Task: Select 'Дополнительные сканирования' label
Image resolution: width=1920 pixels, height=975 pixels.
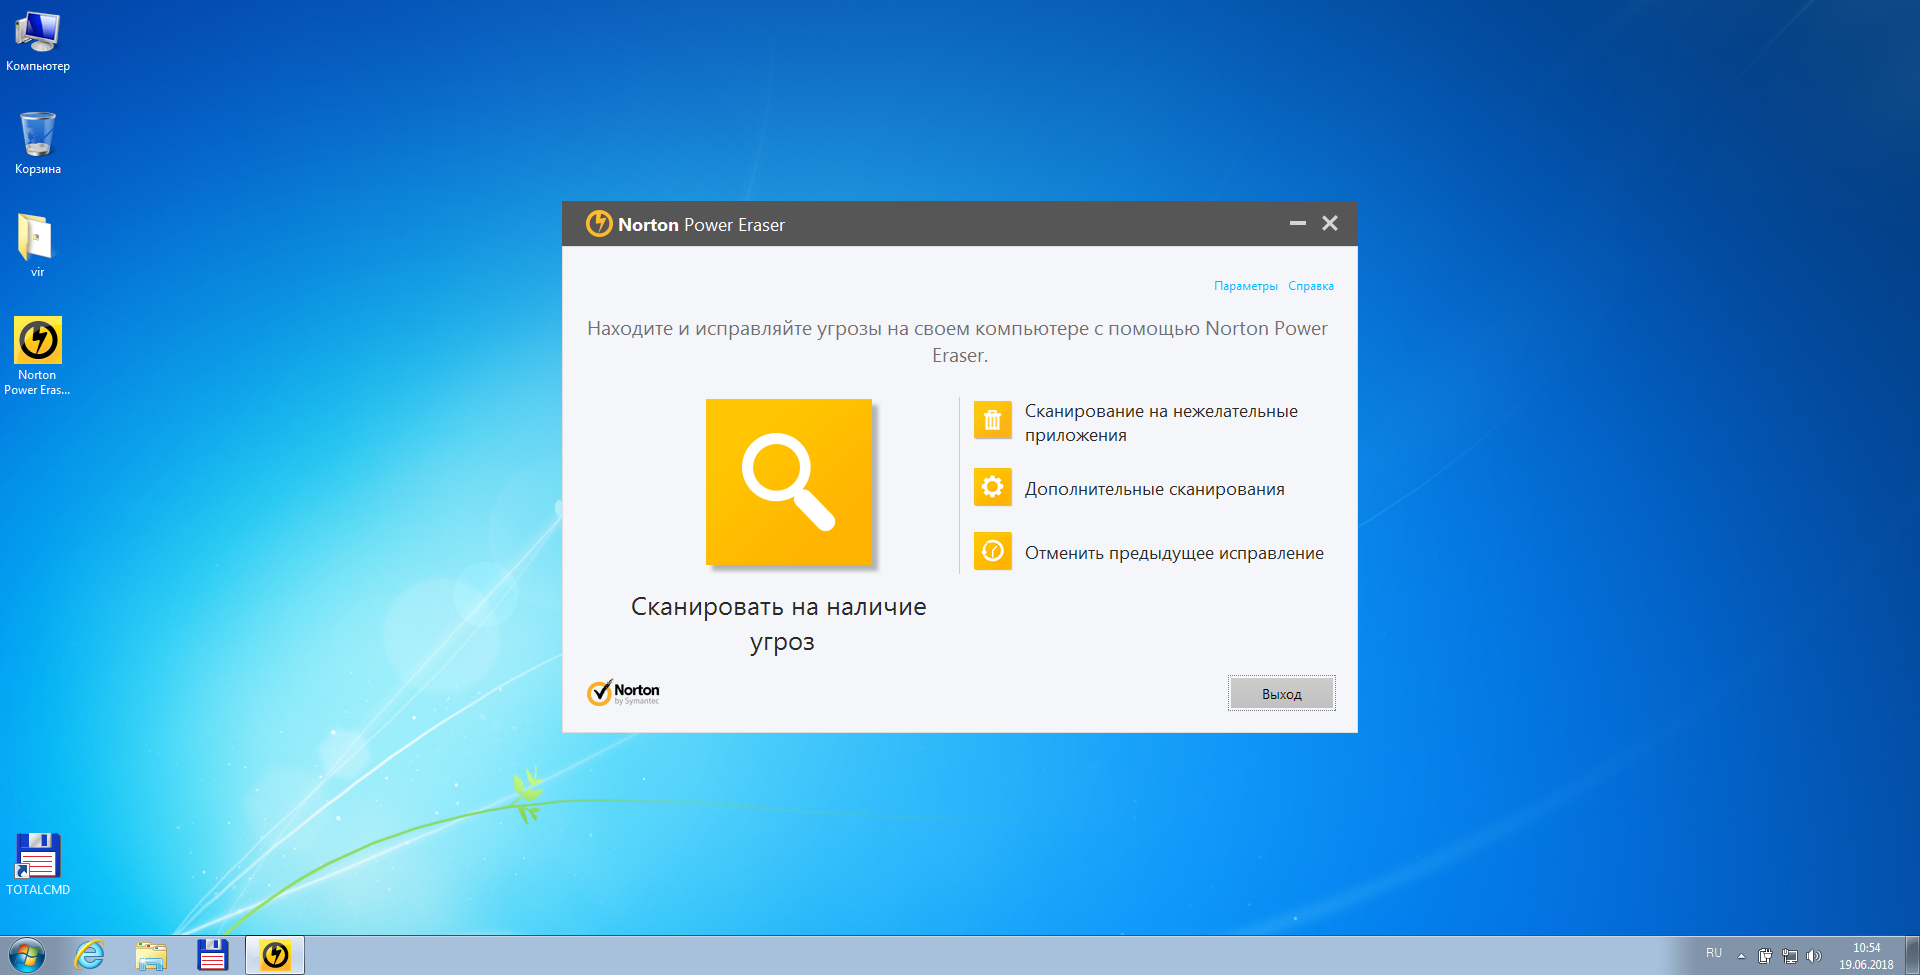Action: [x=1155, y=489]
